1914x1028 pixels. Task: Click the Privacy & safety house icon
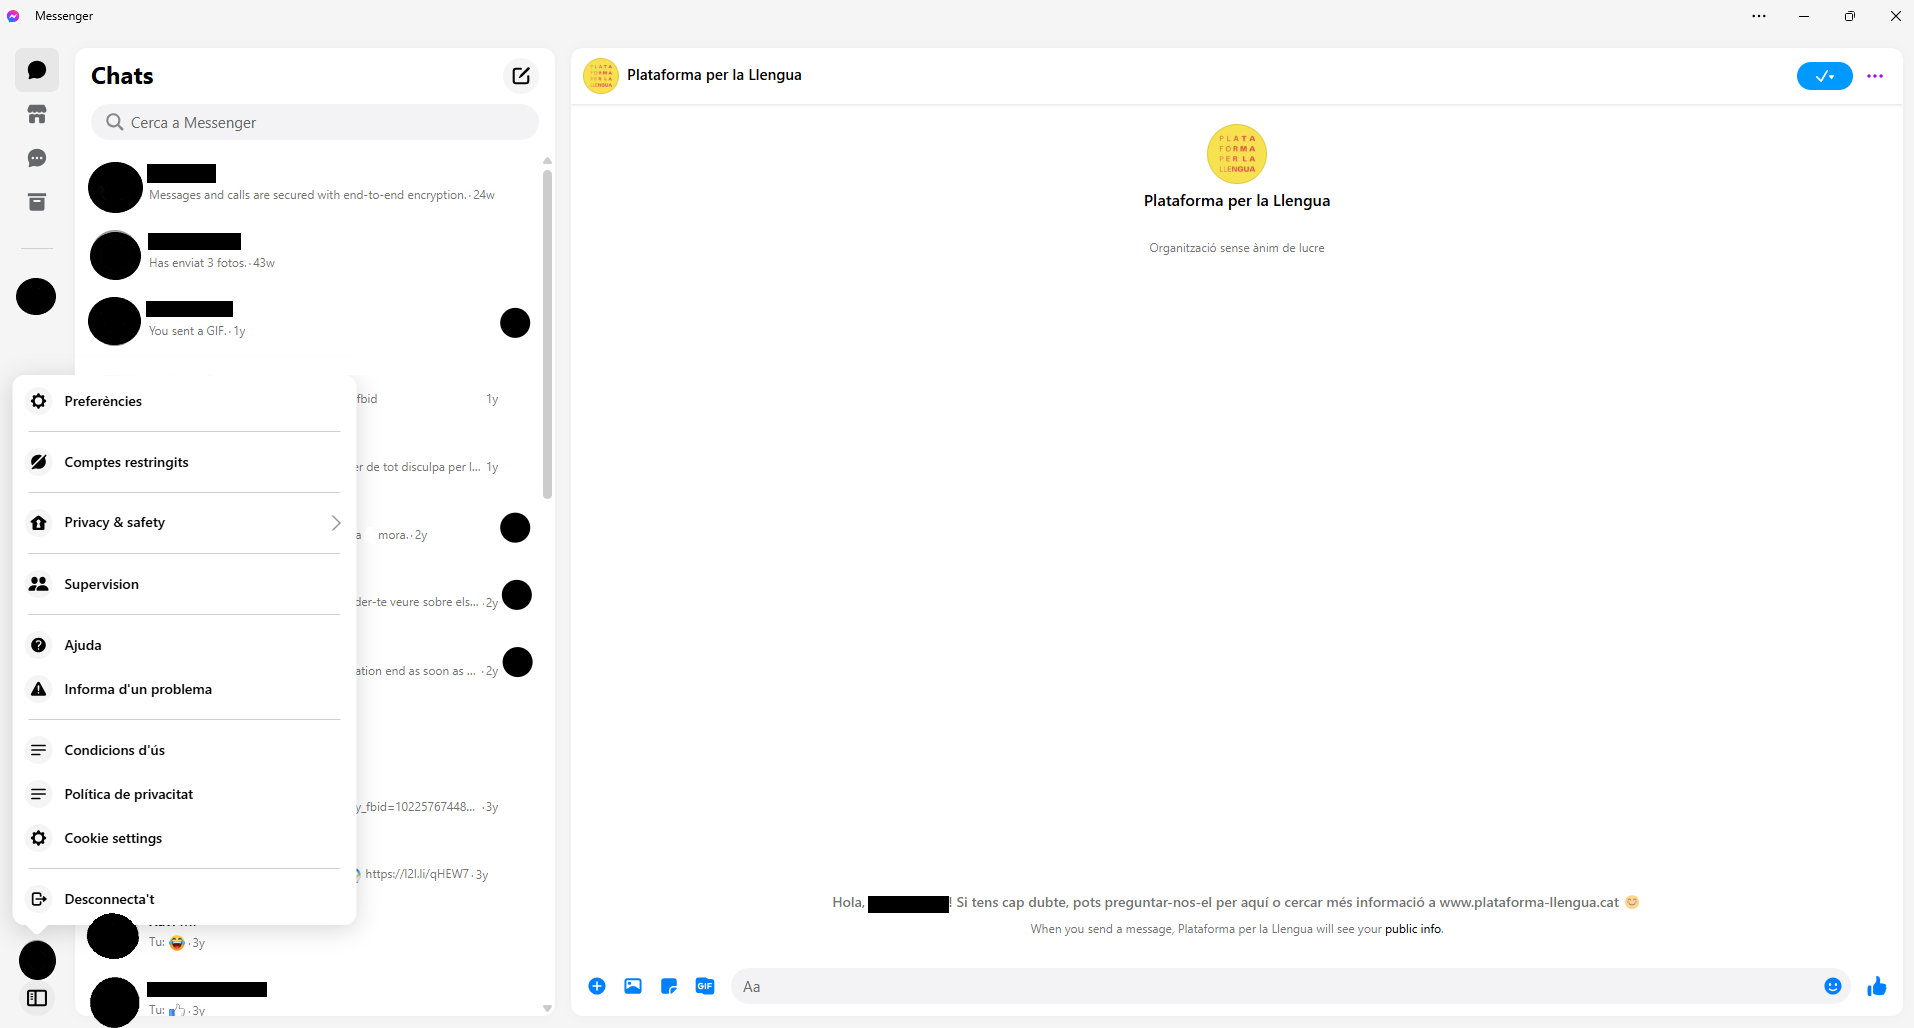pyautogui.click(x=39, y=523)
